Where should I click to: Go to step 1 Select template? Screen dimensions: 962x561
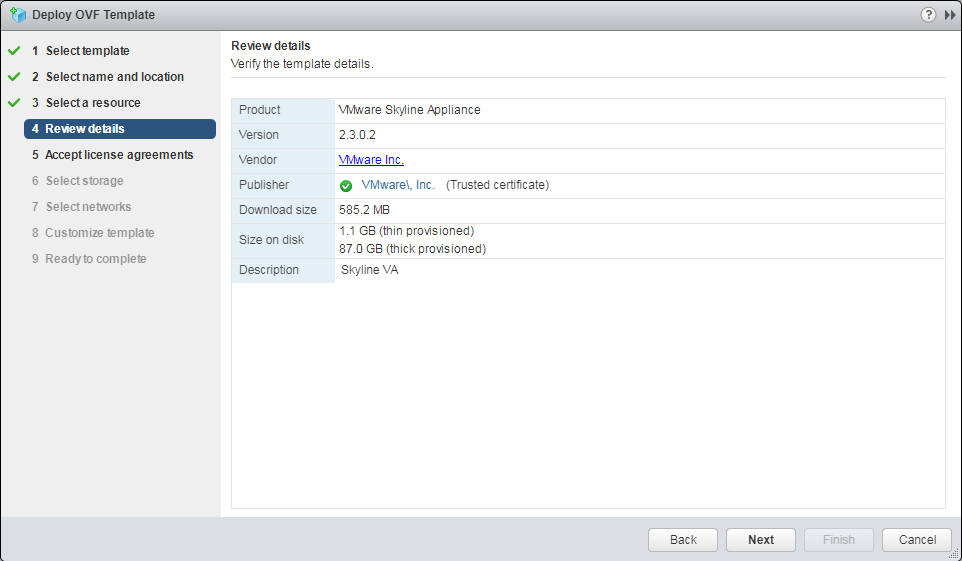point(80,51)
